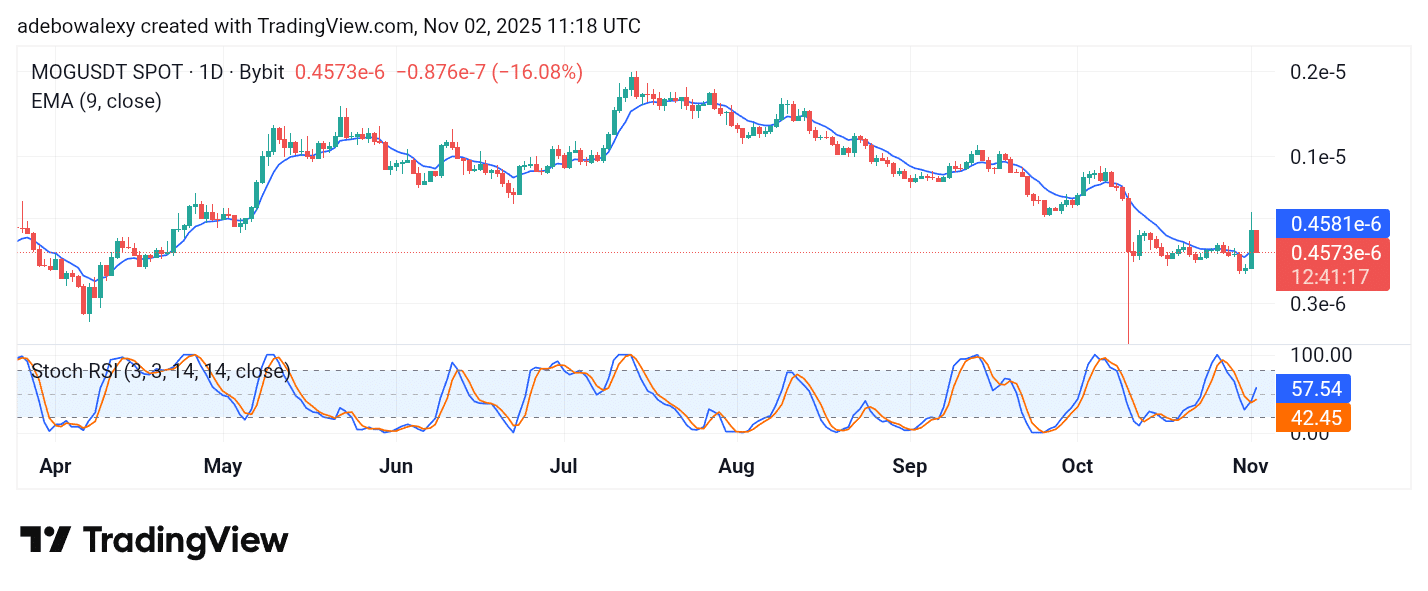Click the blue EMA price marker 0.4581e-6
This screenshot has width=1428, height=591.
pos(1333,224)
